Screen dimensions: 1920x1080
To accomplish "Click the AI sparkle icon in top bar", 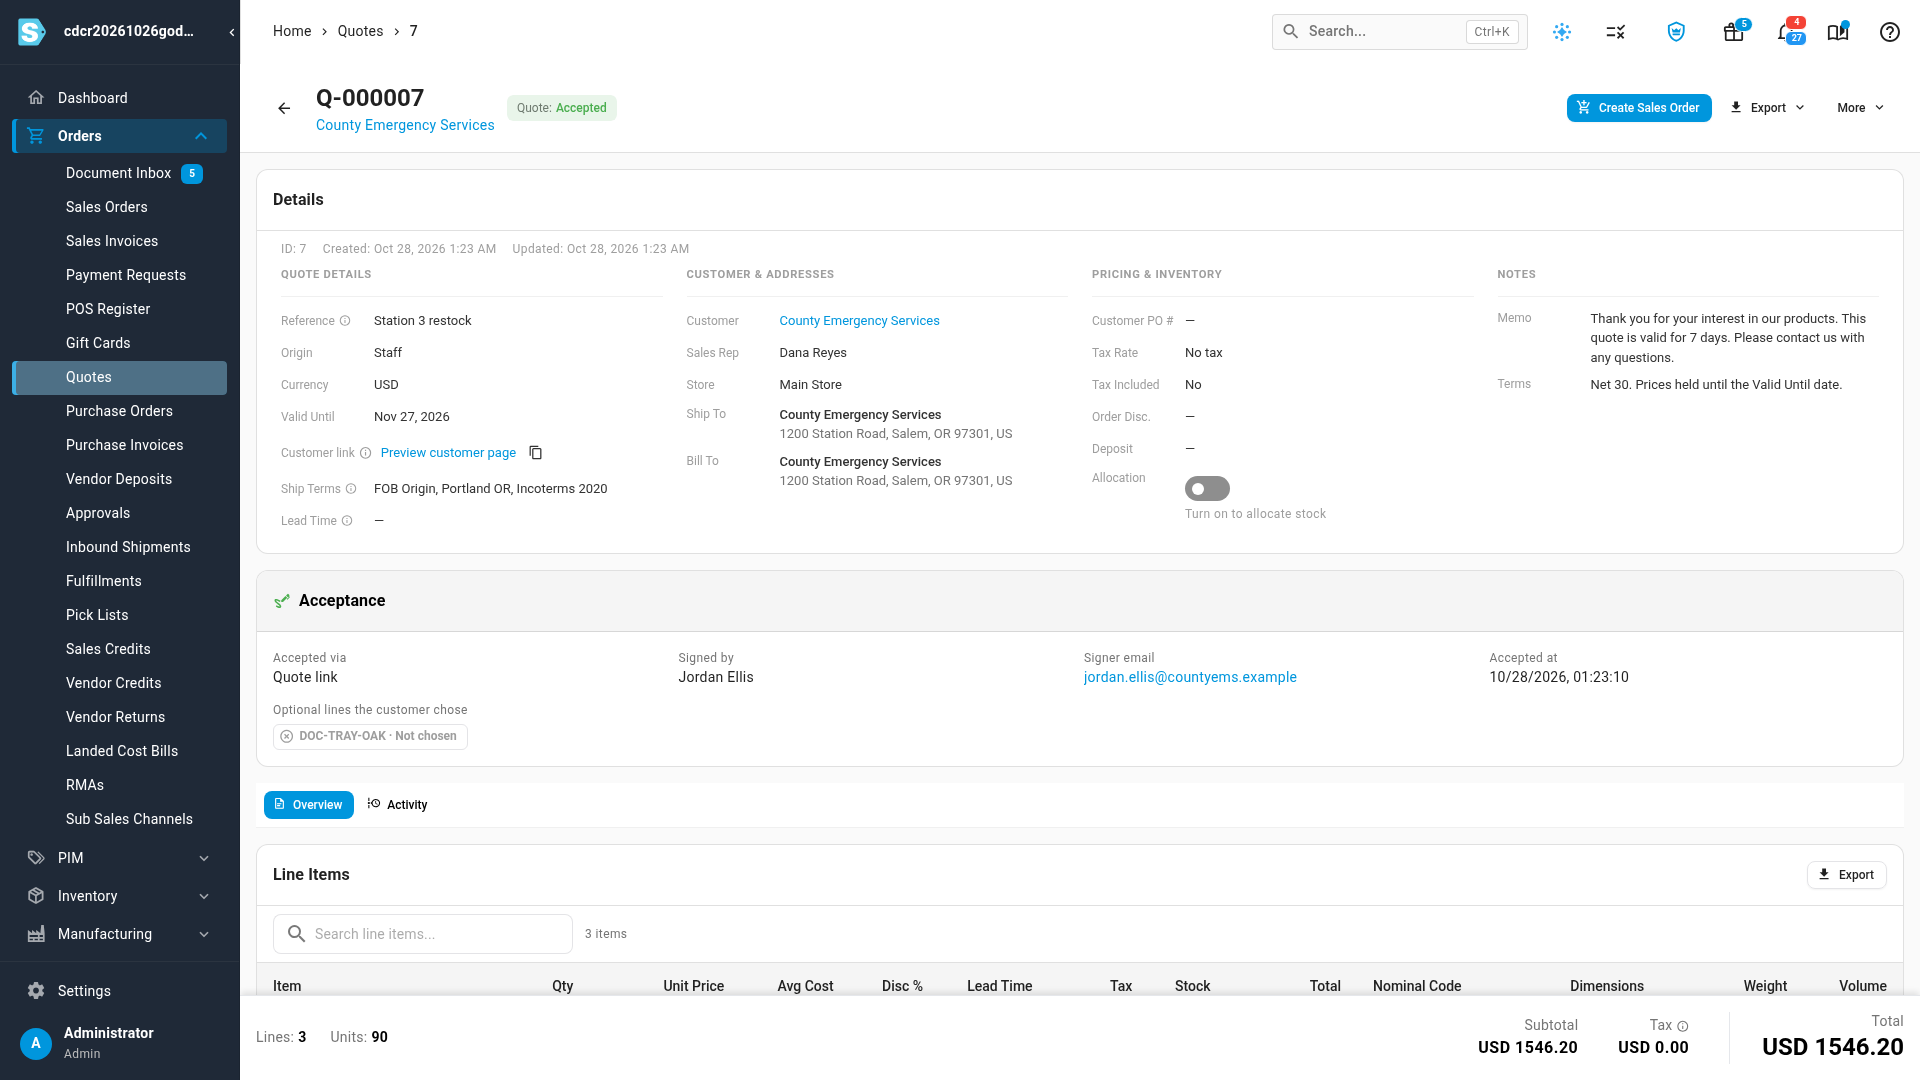I will (x=1562, y=32).
